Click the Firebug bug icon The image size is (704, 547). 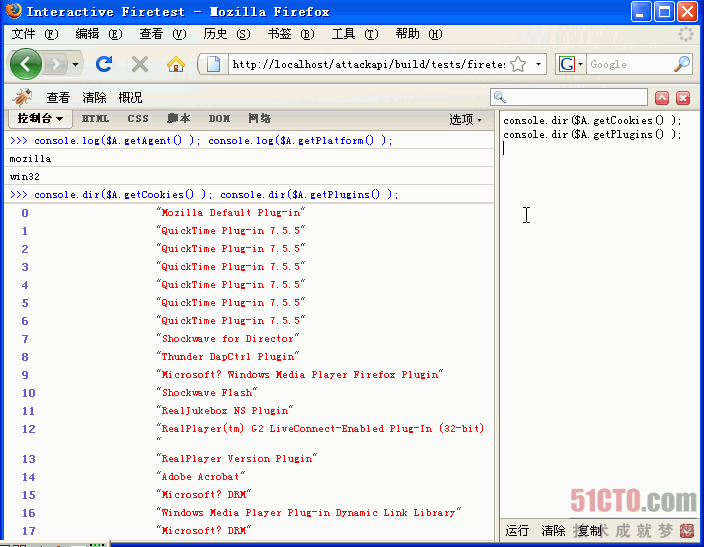22,97
